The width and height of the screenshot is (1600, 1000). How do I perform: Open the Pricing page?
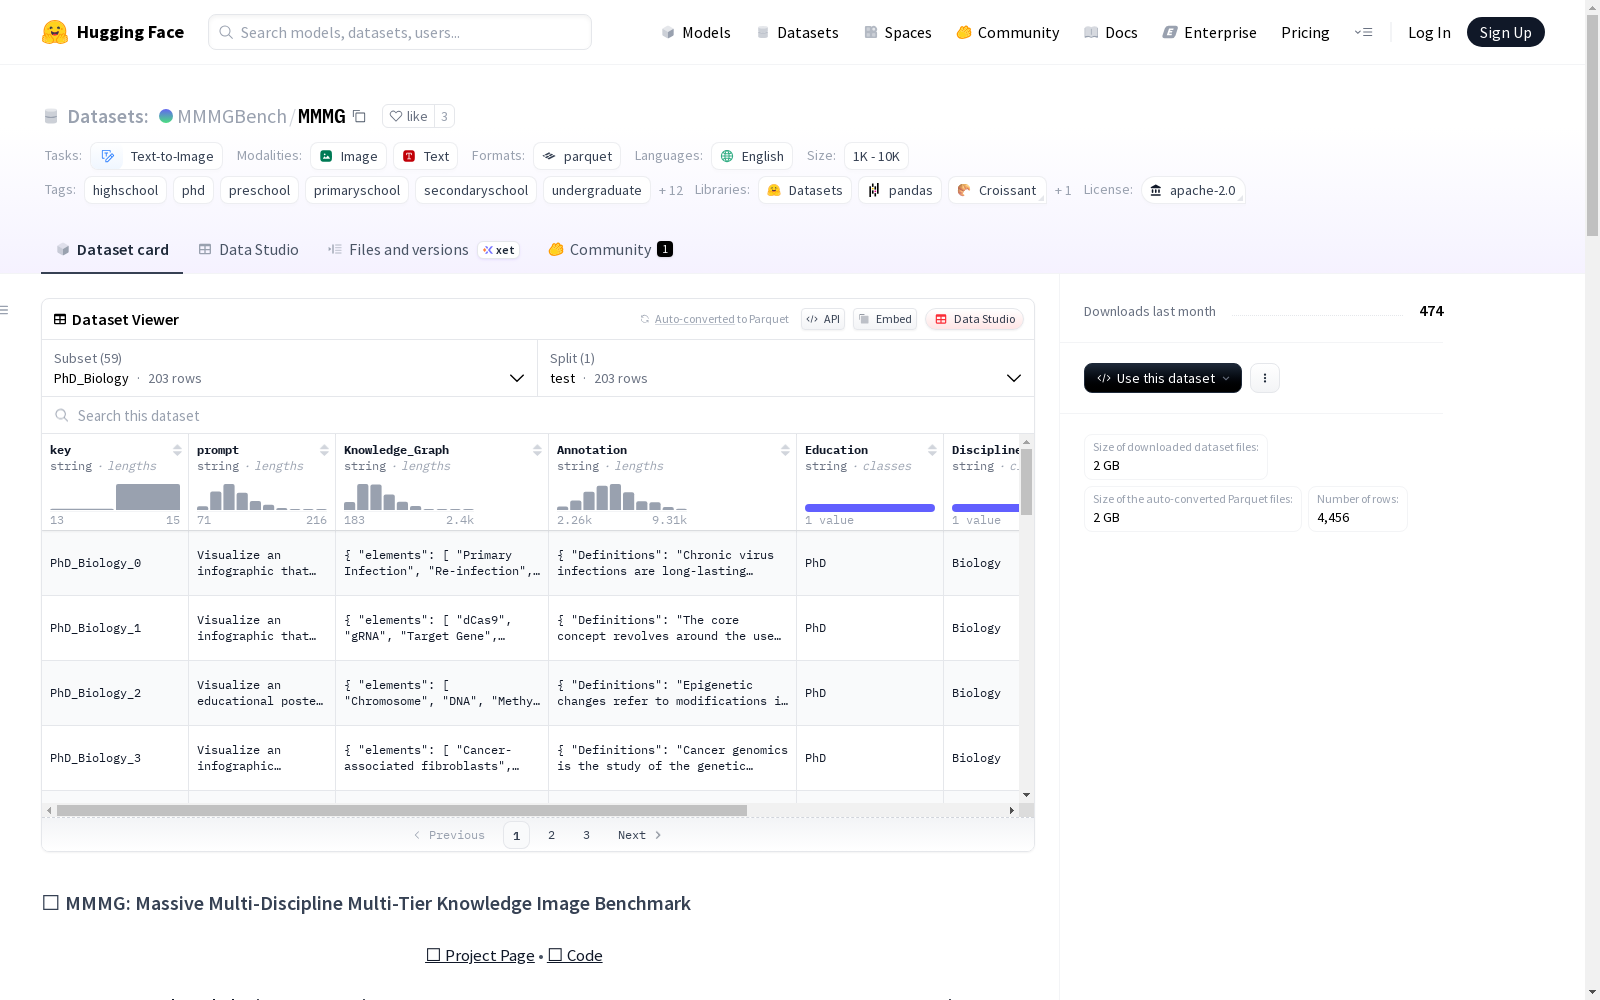click(1305, 32)
